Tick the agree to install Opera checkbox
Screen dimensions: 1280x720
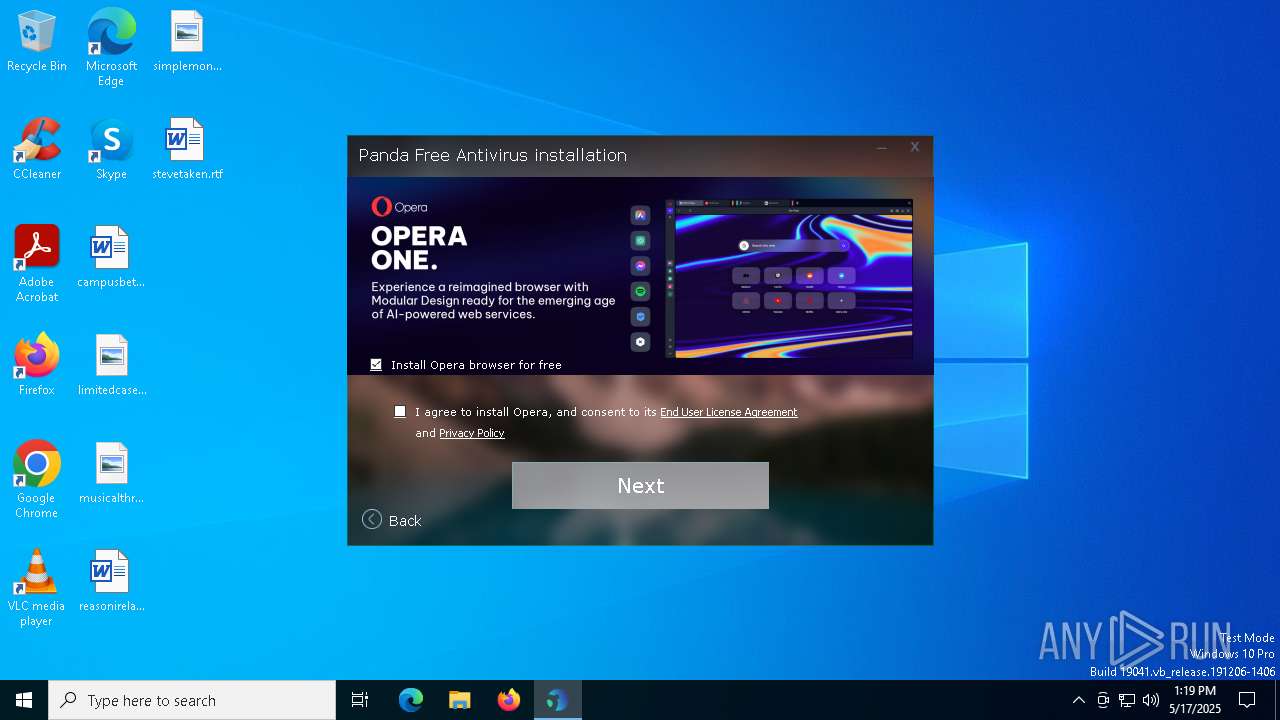coord(400,411)
